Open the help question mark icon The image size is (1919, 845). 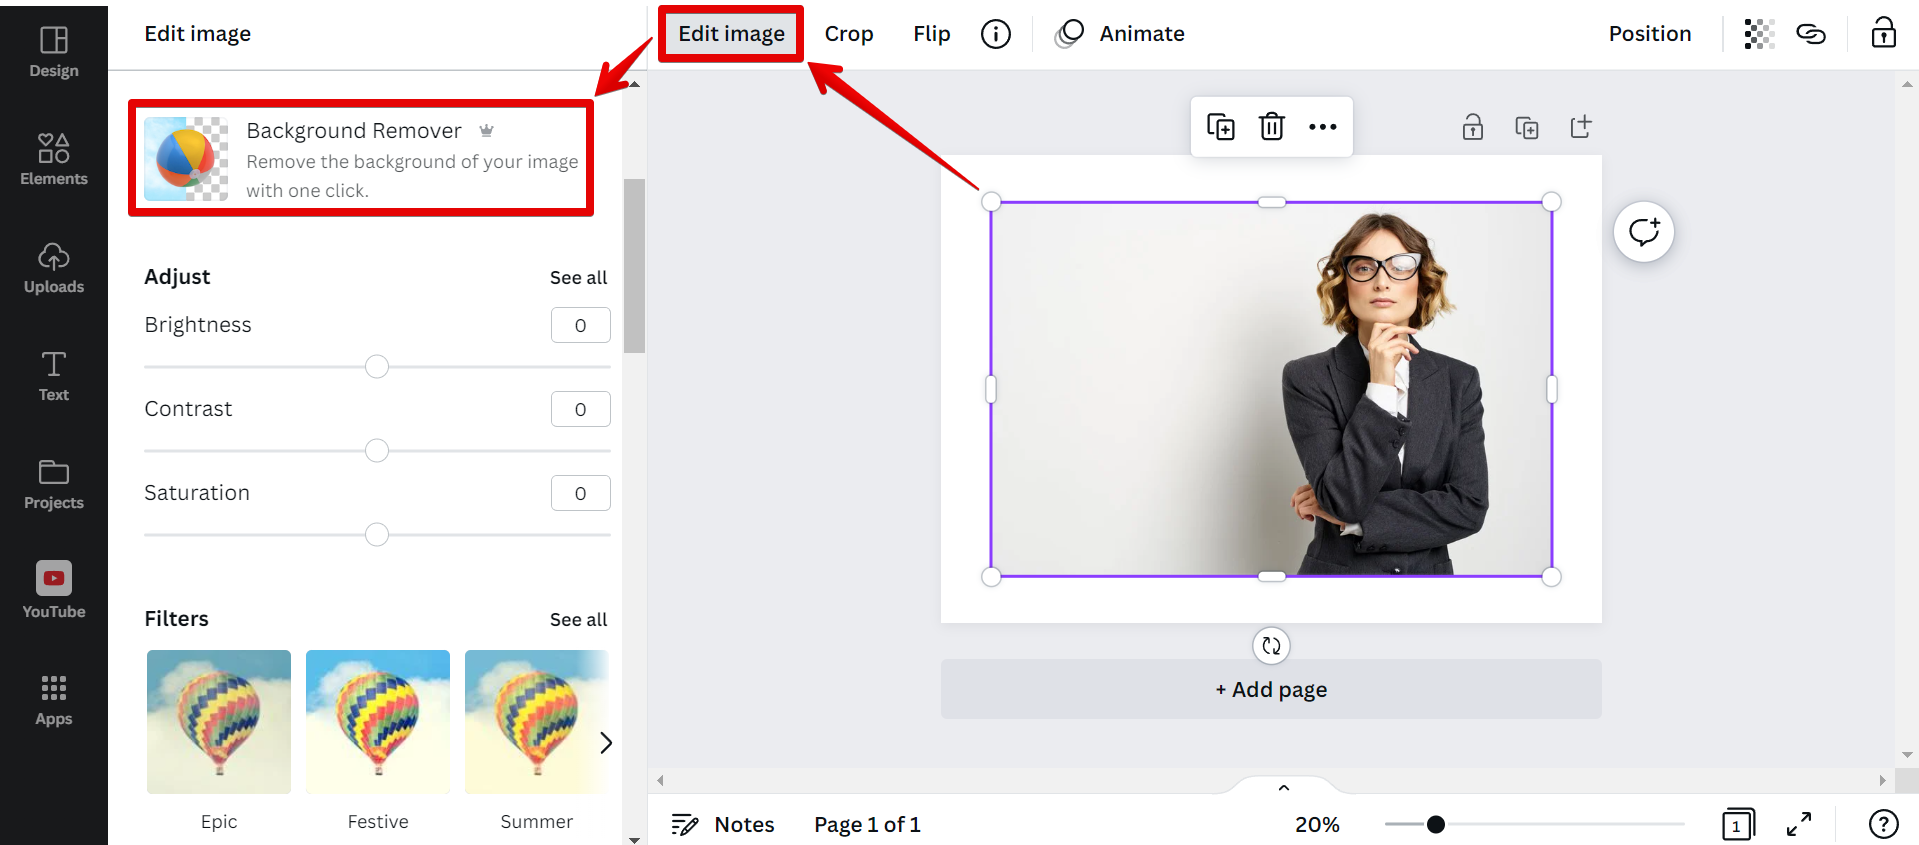1883,824
